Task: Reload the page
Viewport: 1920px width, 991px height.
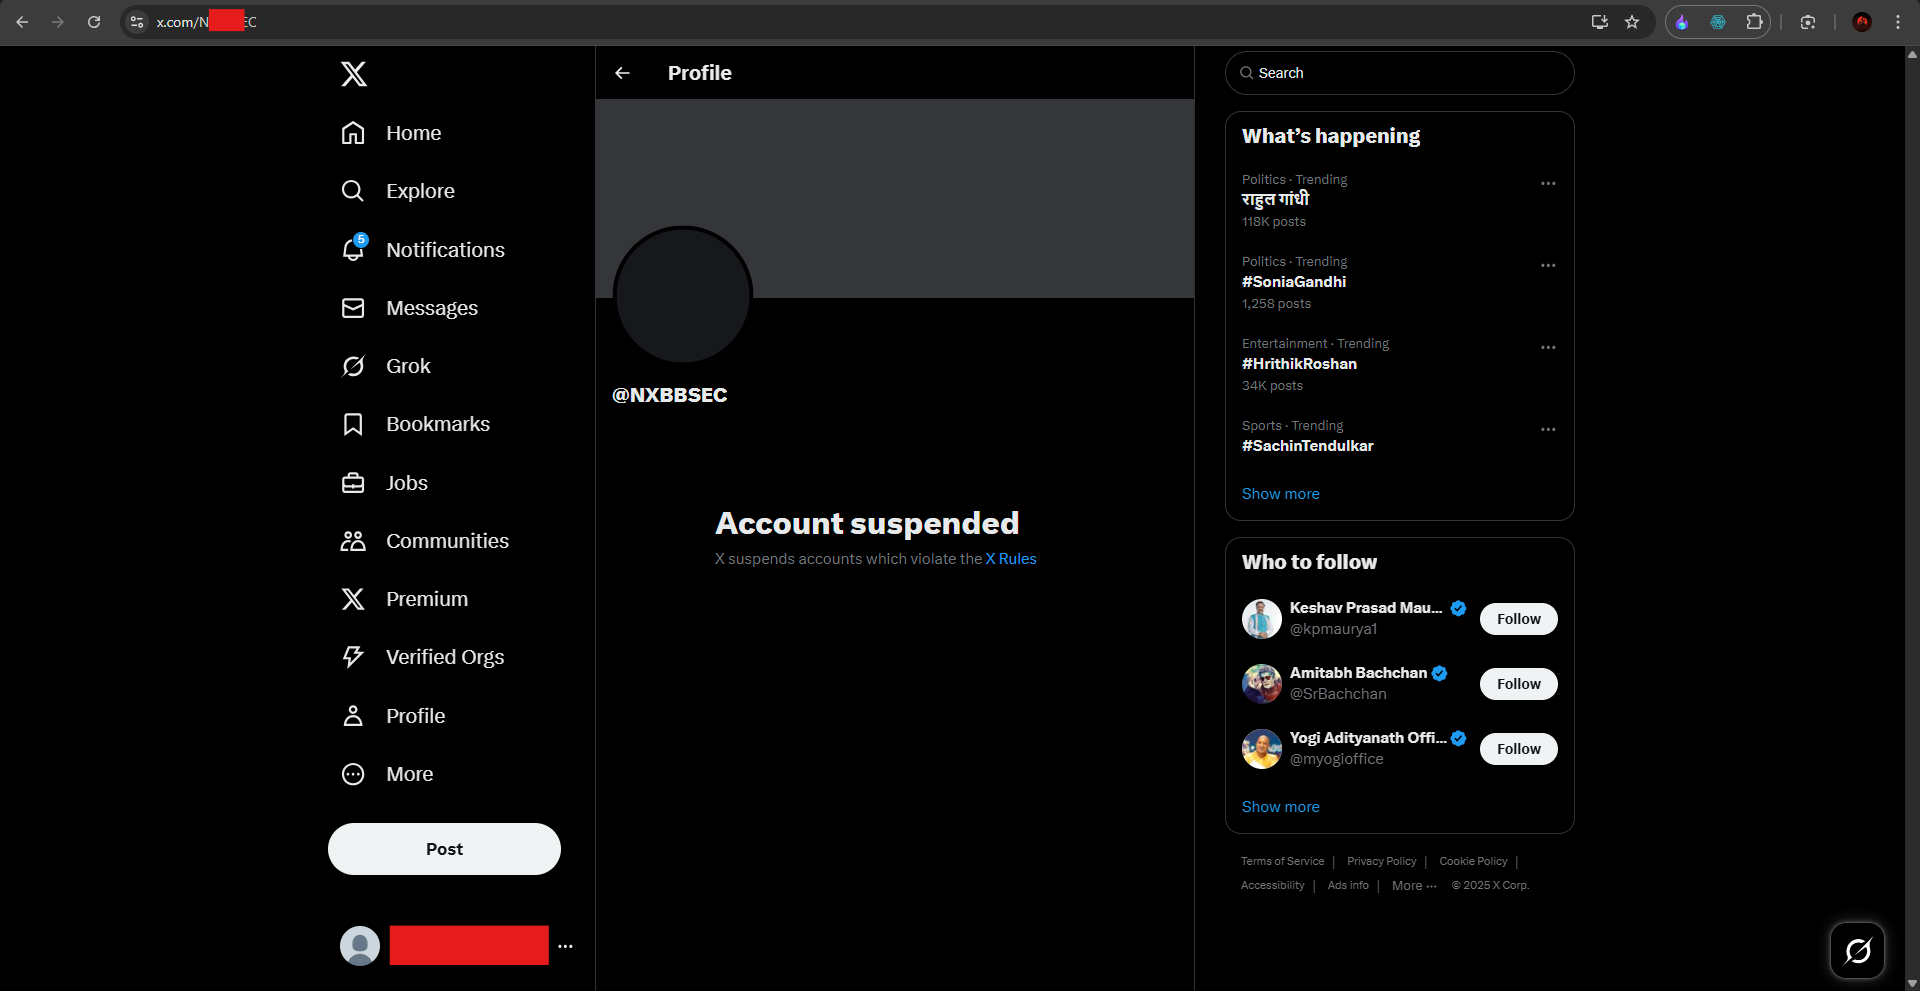Action: pyautogui.click(x=94, y=22)
